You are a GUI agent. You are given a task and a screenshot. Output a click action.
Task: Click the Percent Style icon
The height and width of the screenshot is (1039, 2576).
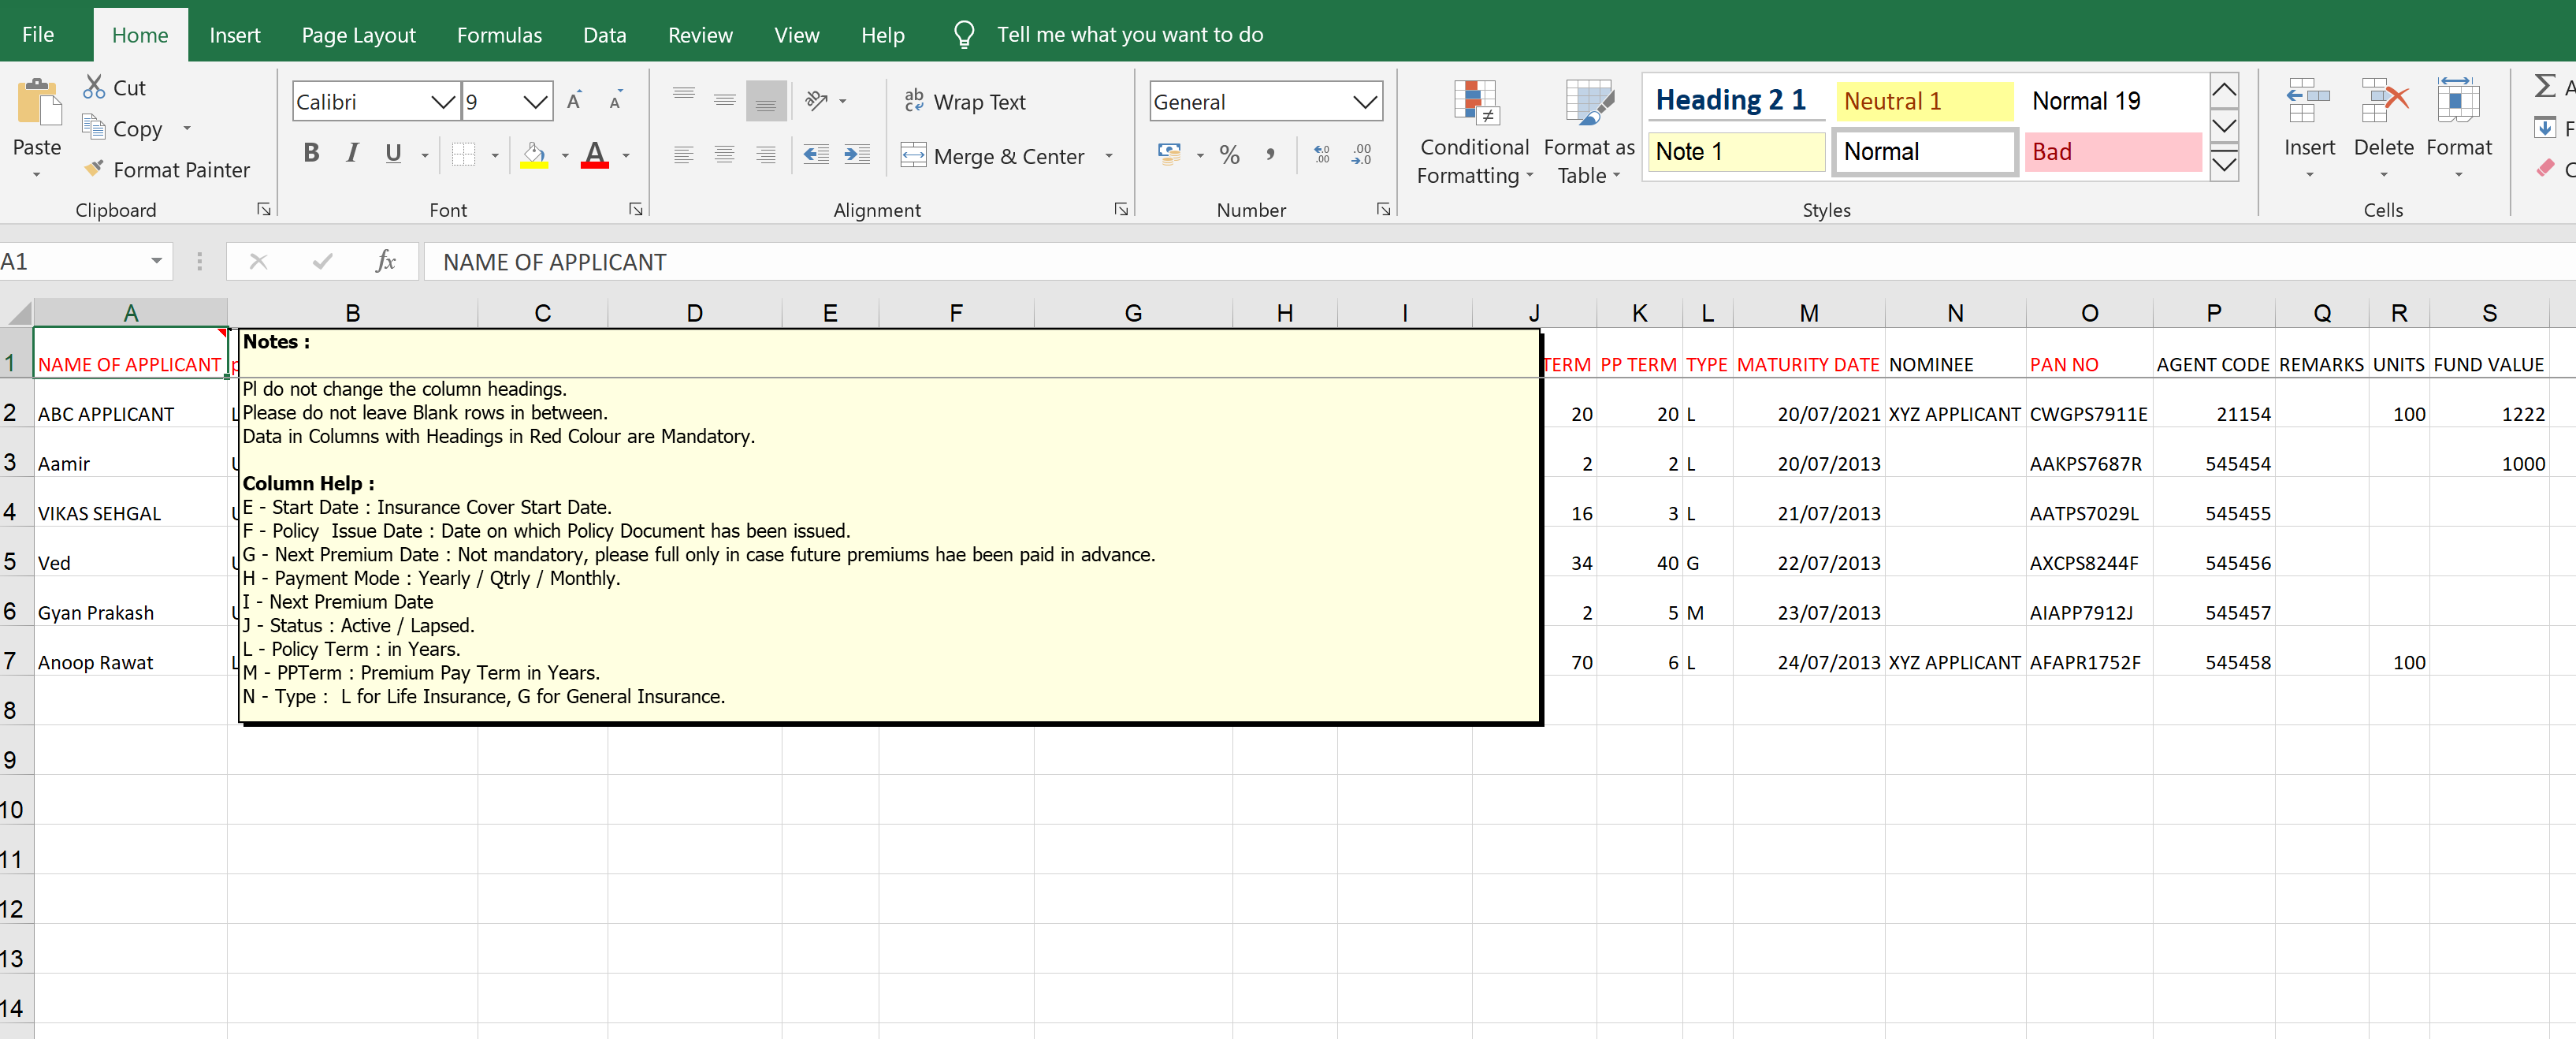(x=1229, y=155)
